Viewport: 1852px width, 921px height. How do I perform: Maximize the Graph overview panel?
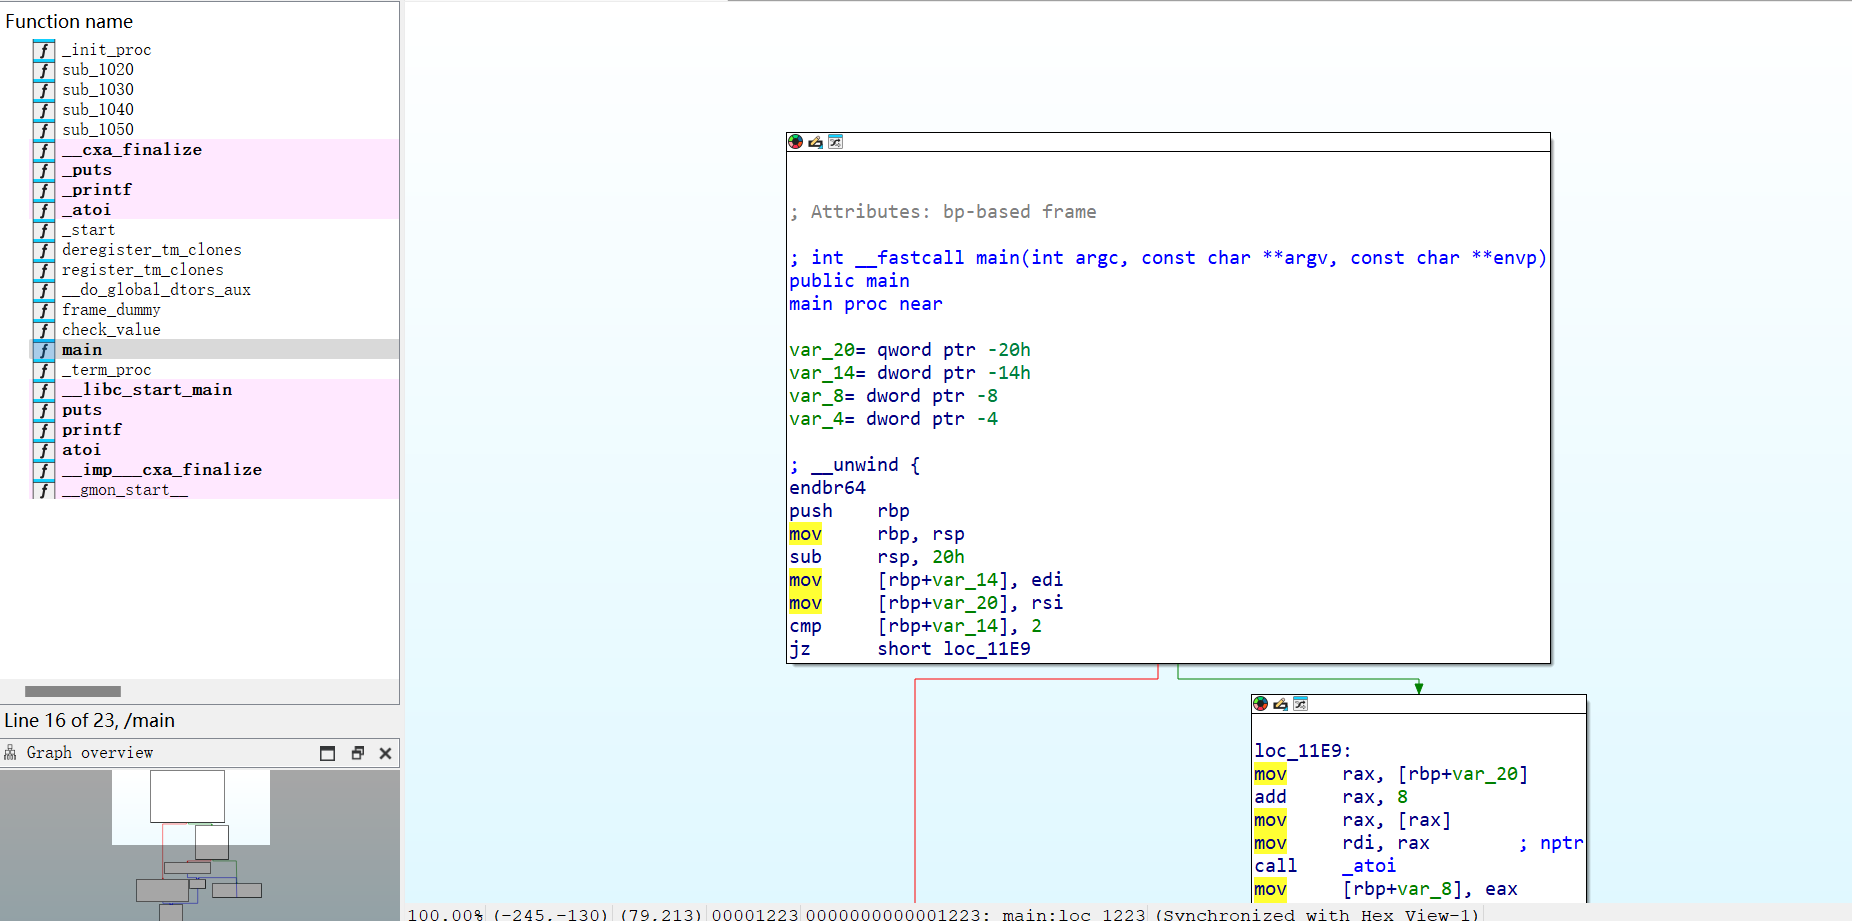[327, 753]
